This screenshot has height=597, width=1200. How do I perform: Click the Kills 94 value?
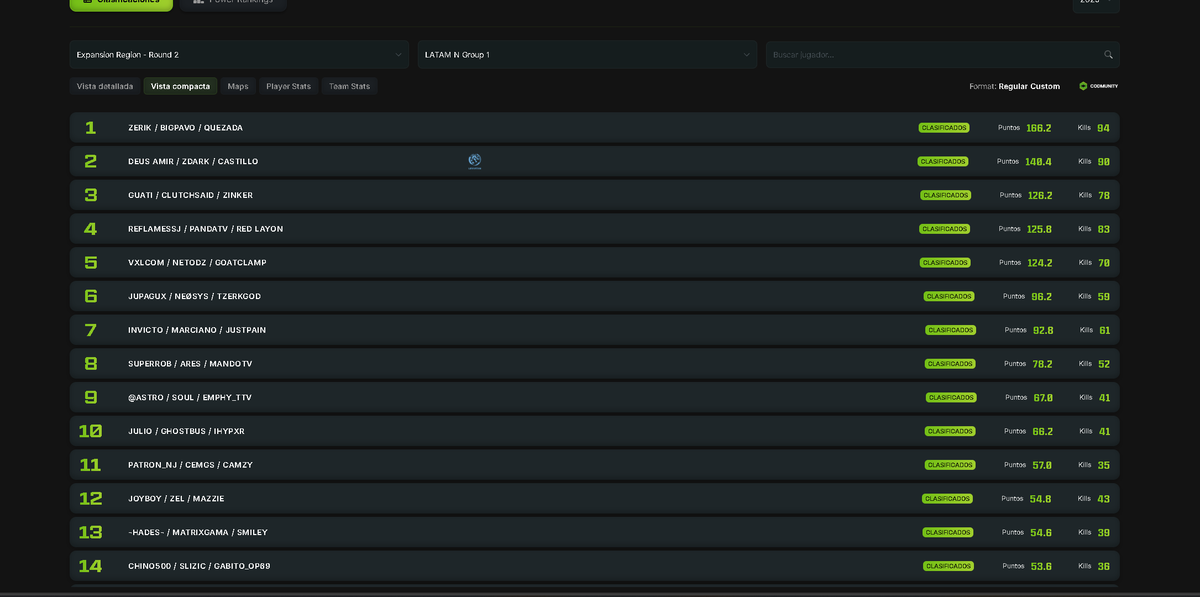click(x=1104, y=128)
